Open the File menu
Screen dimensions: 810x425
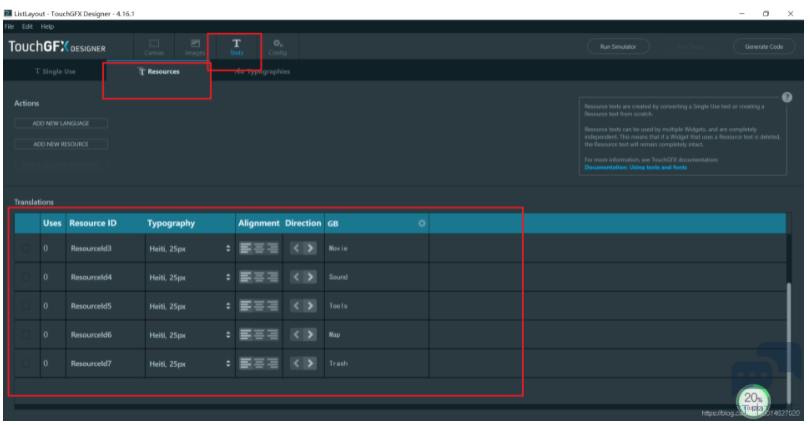click(x=9, y=26)
